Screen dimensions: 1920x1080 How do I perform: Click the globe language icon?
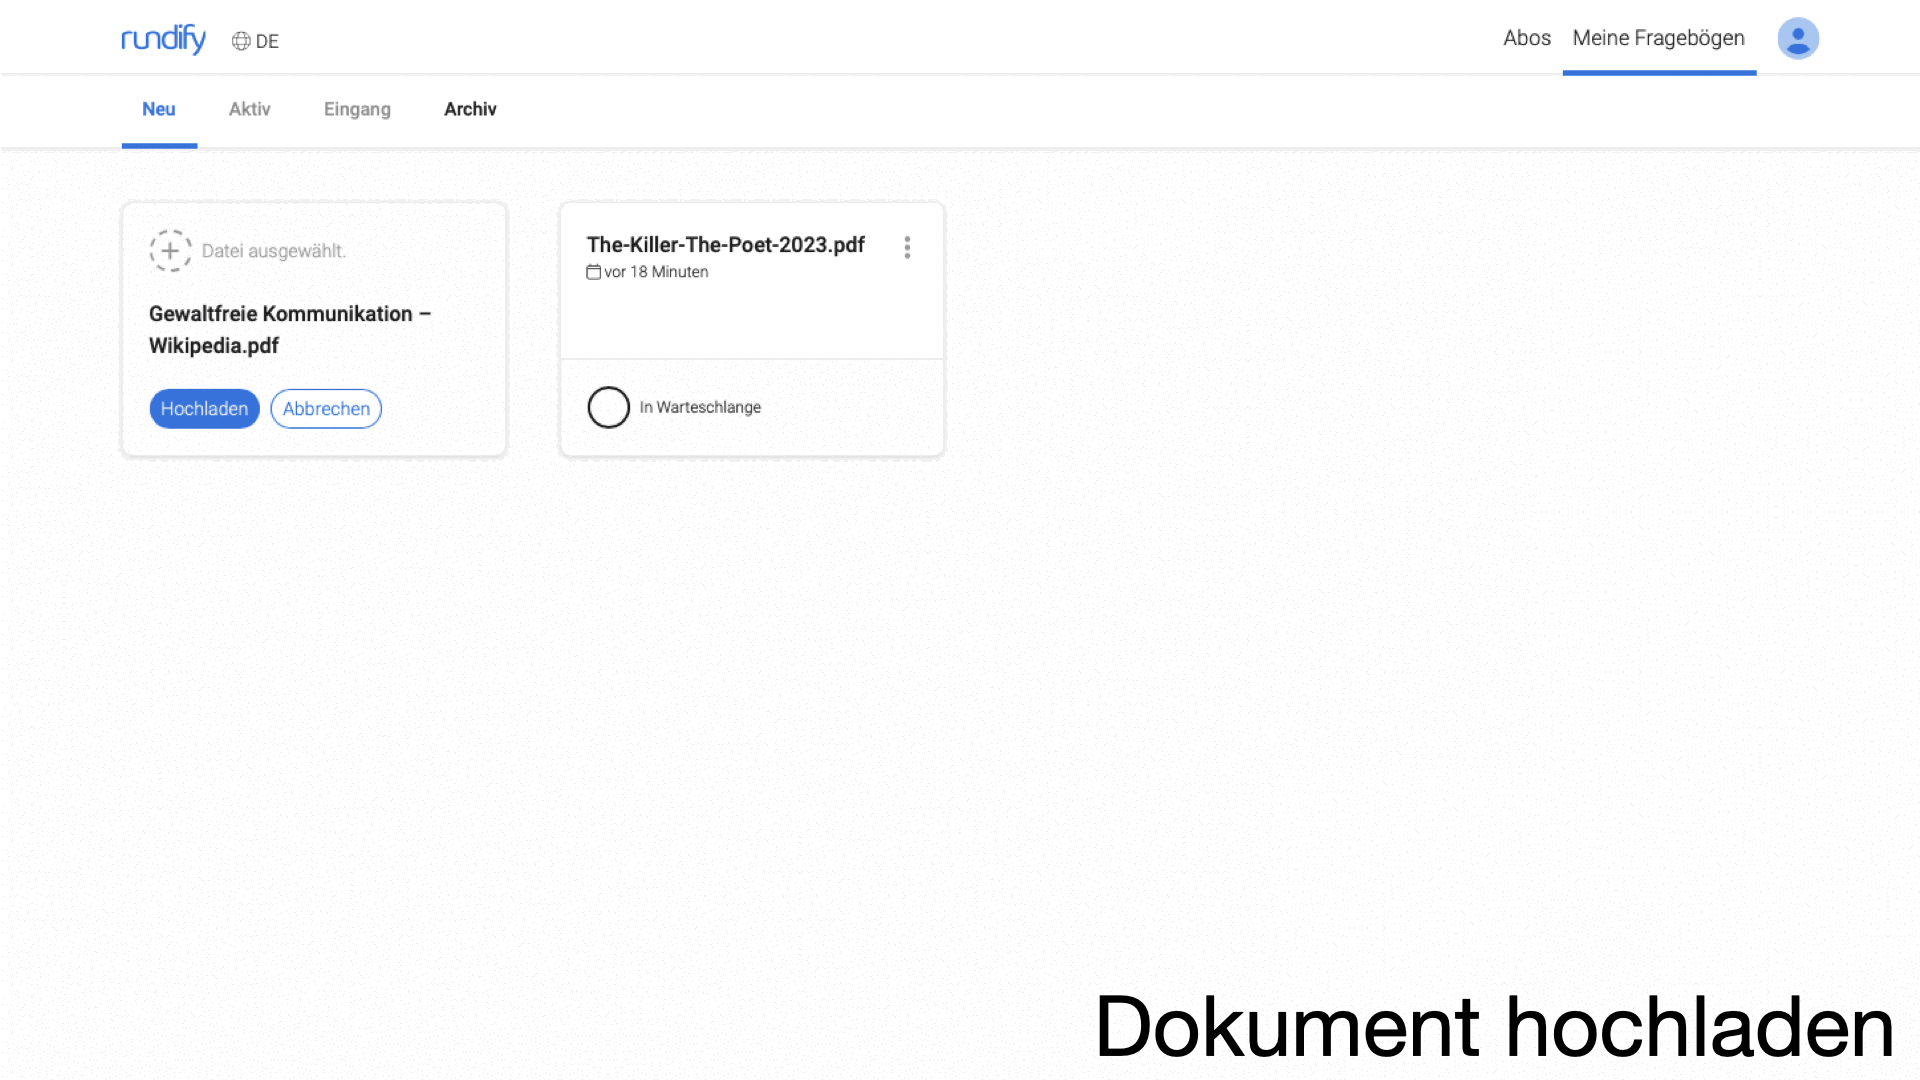241,41
